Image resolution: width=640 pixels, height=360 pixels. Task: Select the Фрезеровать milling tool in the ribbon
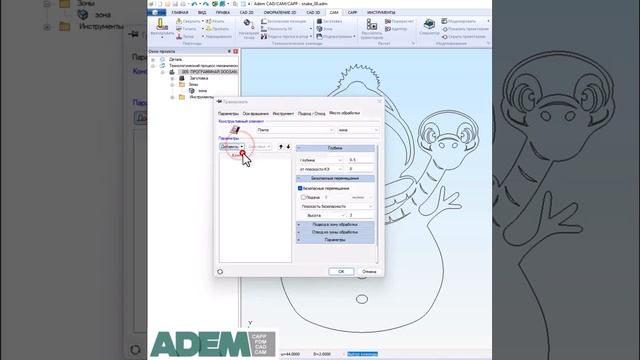[162, 28]
